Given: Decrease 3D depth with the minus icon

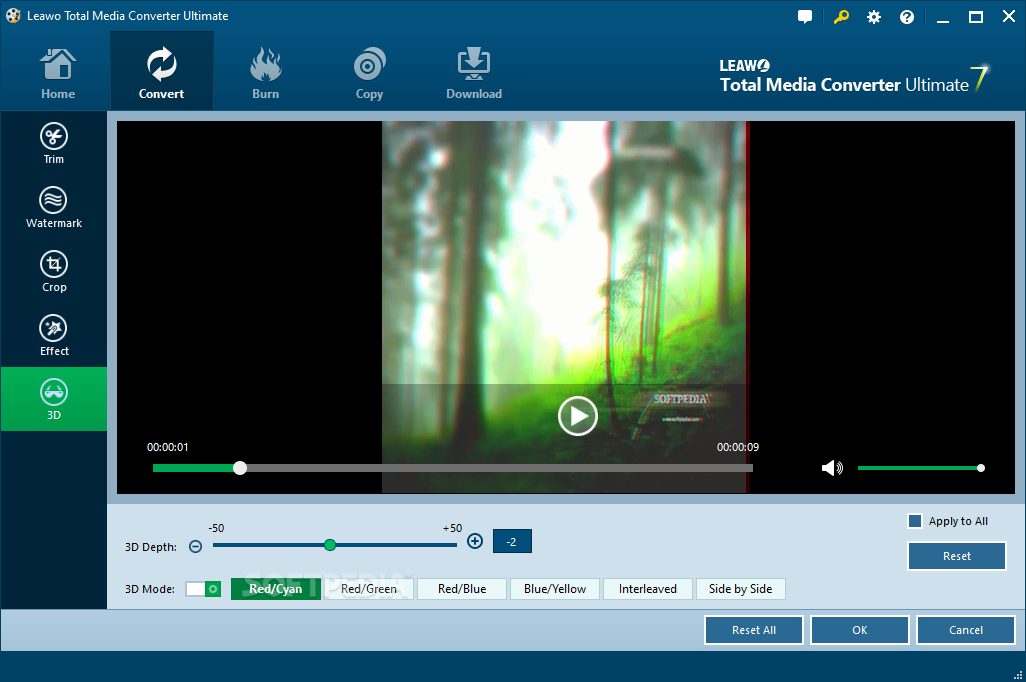Looking at the screenshot, I should click(x=195, y=547).
